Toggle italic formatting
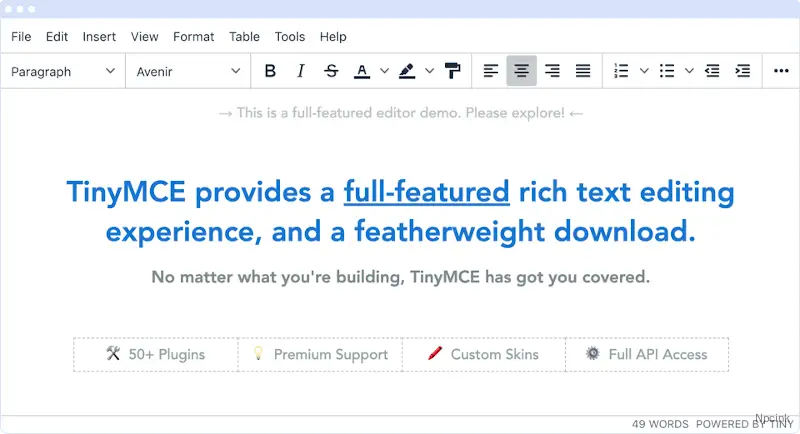The image size is (800, 434). coord(301,71)
